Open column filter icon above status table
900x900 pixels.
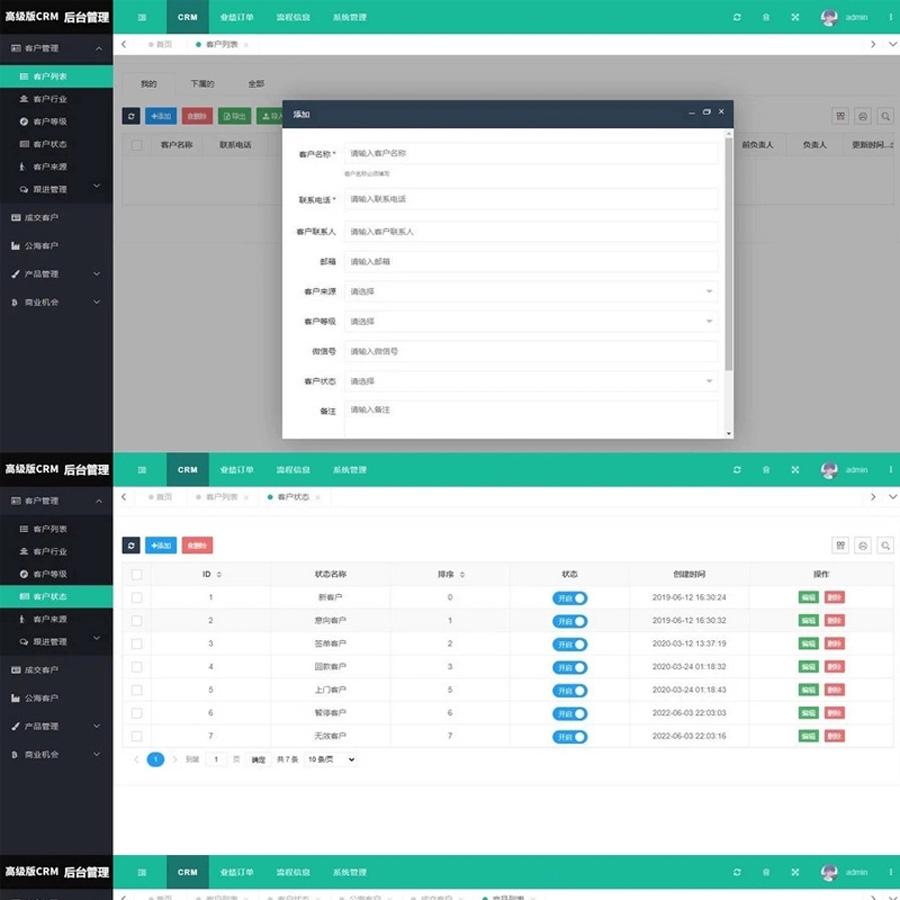[x=840, y=545]
